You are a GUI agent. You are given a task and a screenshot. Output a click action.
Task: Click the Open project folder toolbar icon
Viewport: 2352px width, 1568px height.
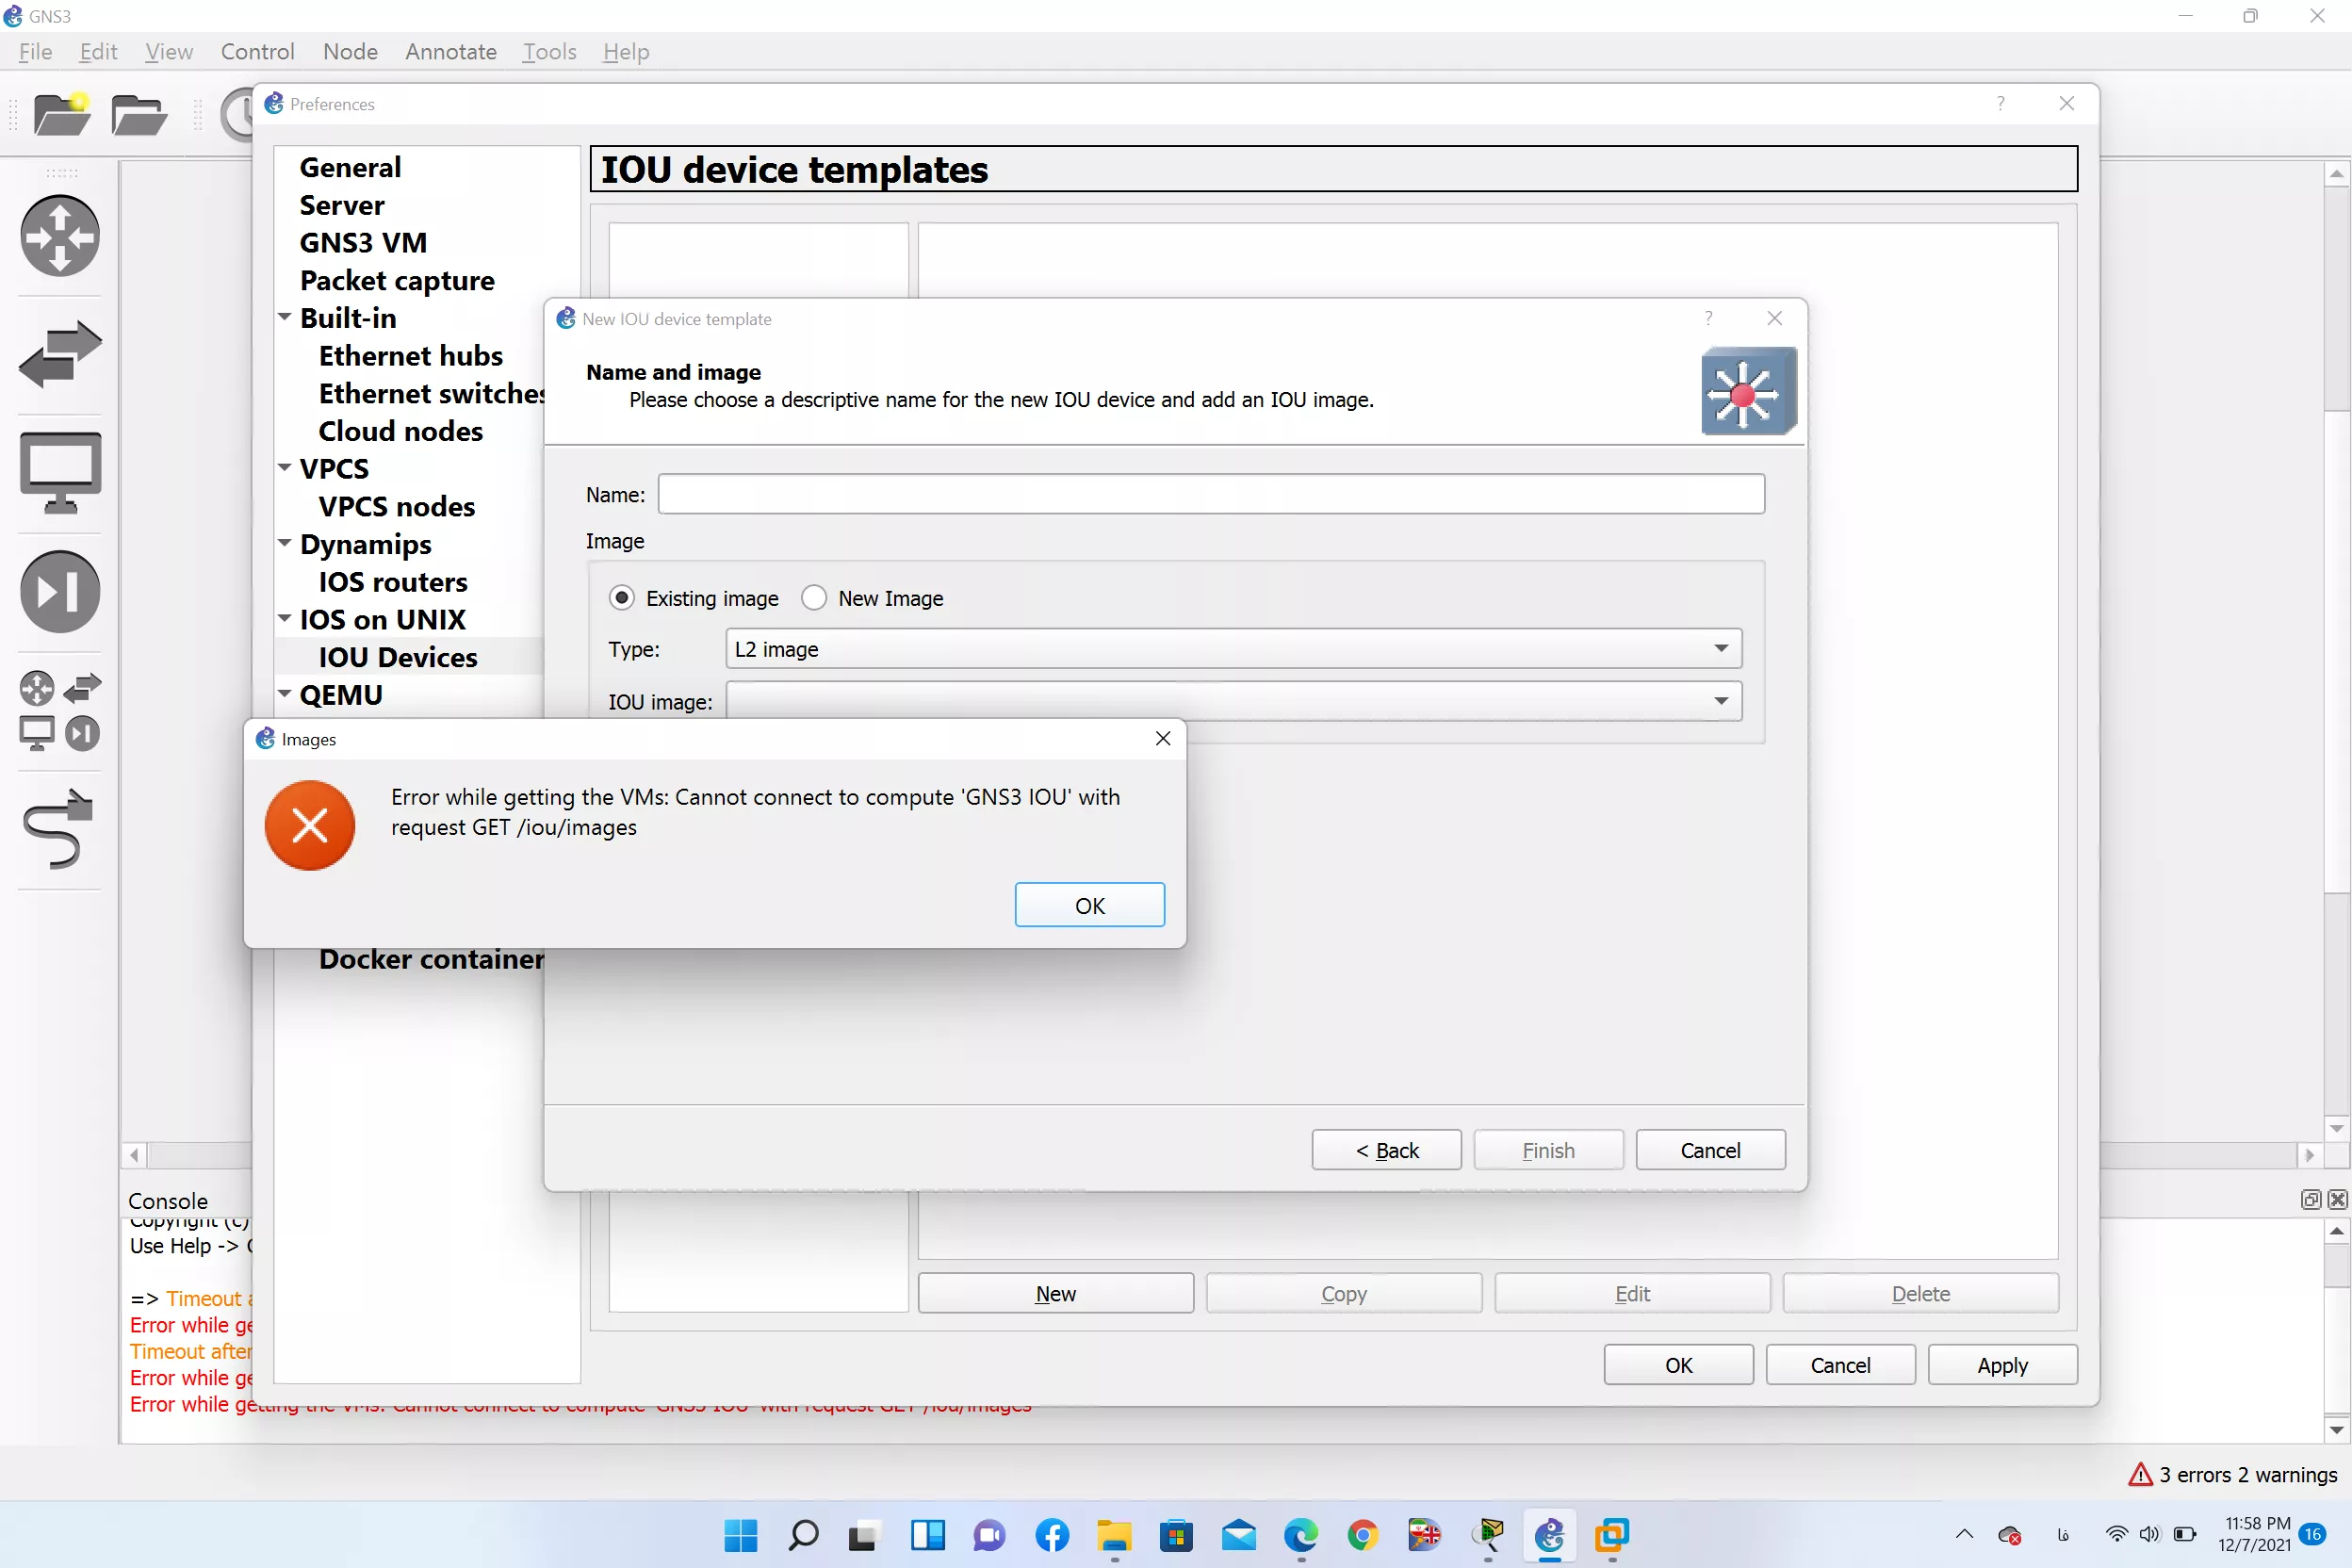pyautogui.click(x=138, y=115)
